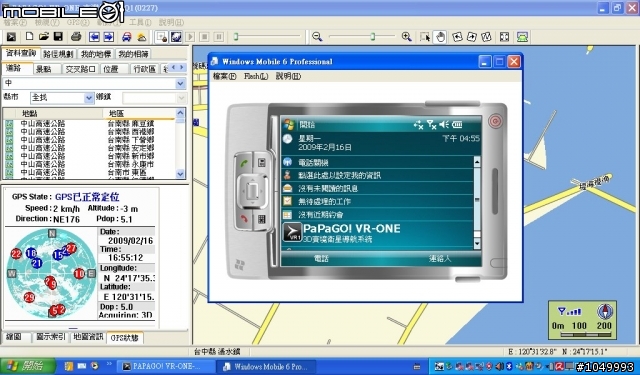Open the 縣市 dropdown showing 全找
This screenshot has width=640, height=375.
[89, 98]
